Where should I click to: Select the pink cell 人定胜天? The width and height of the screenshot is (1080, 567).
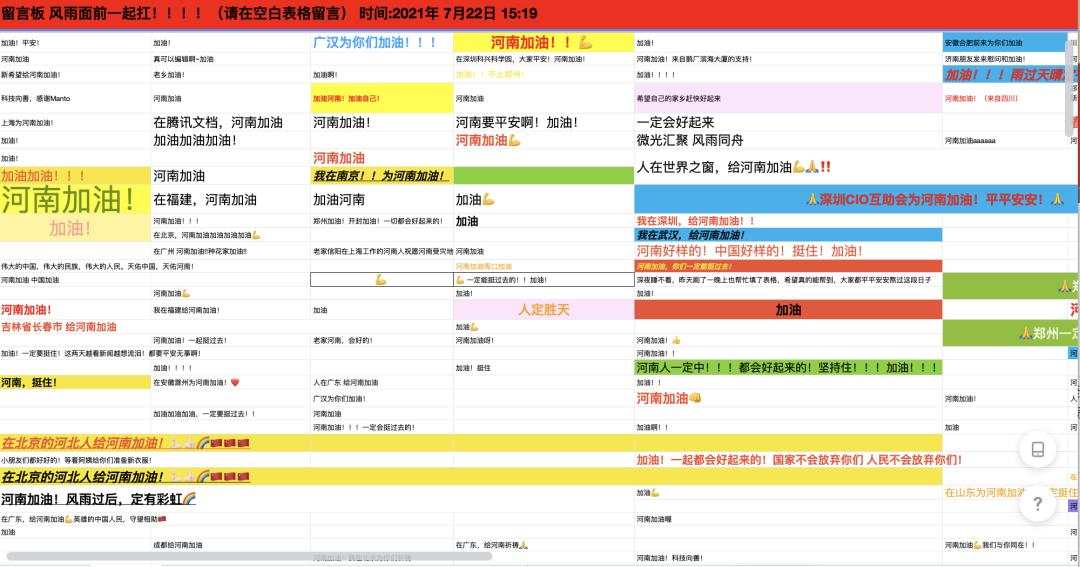(543, 310)
